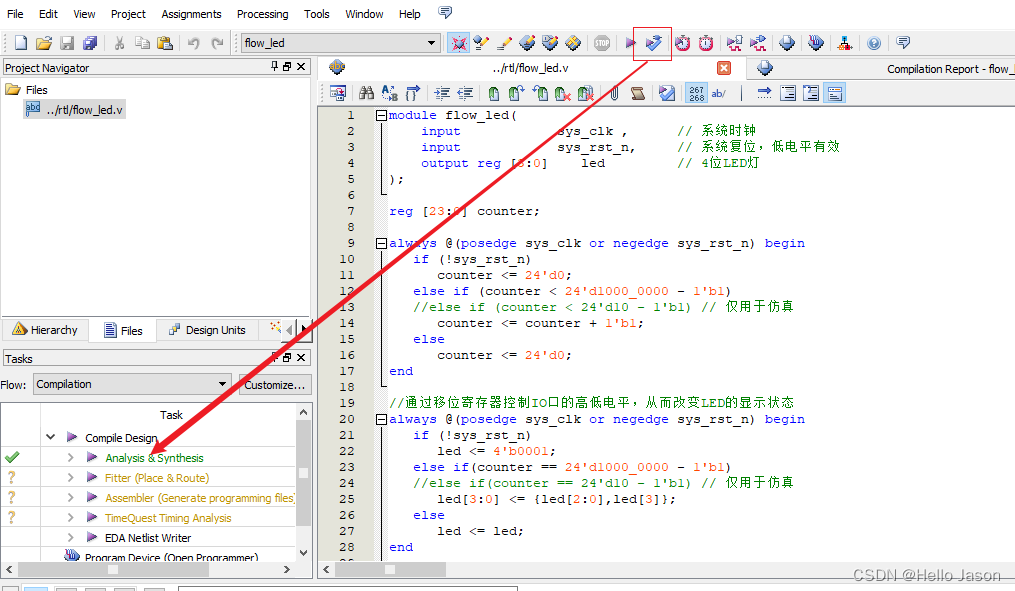The height and width of the screenshot is (591, 1015).
Task: Collapse the code fold at module flow_led
Action: click(x=382, y=115)
